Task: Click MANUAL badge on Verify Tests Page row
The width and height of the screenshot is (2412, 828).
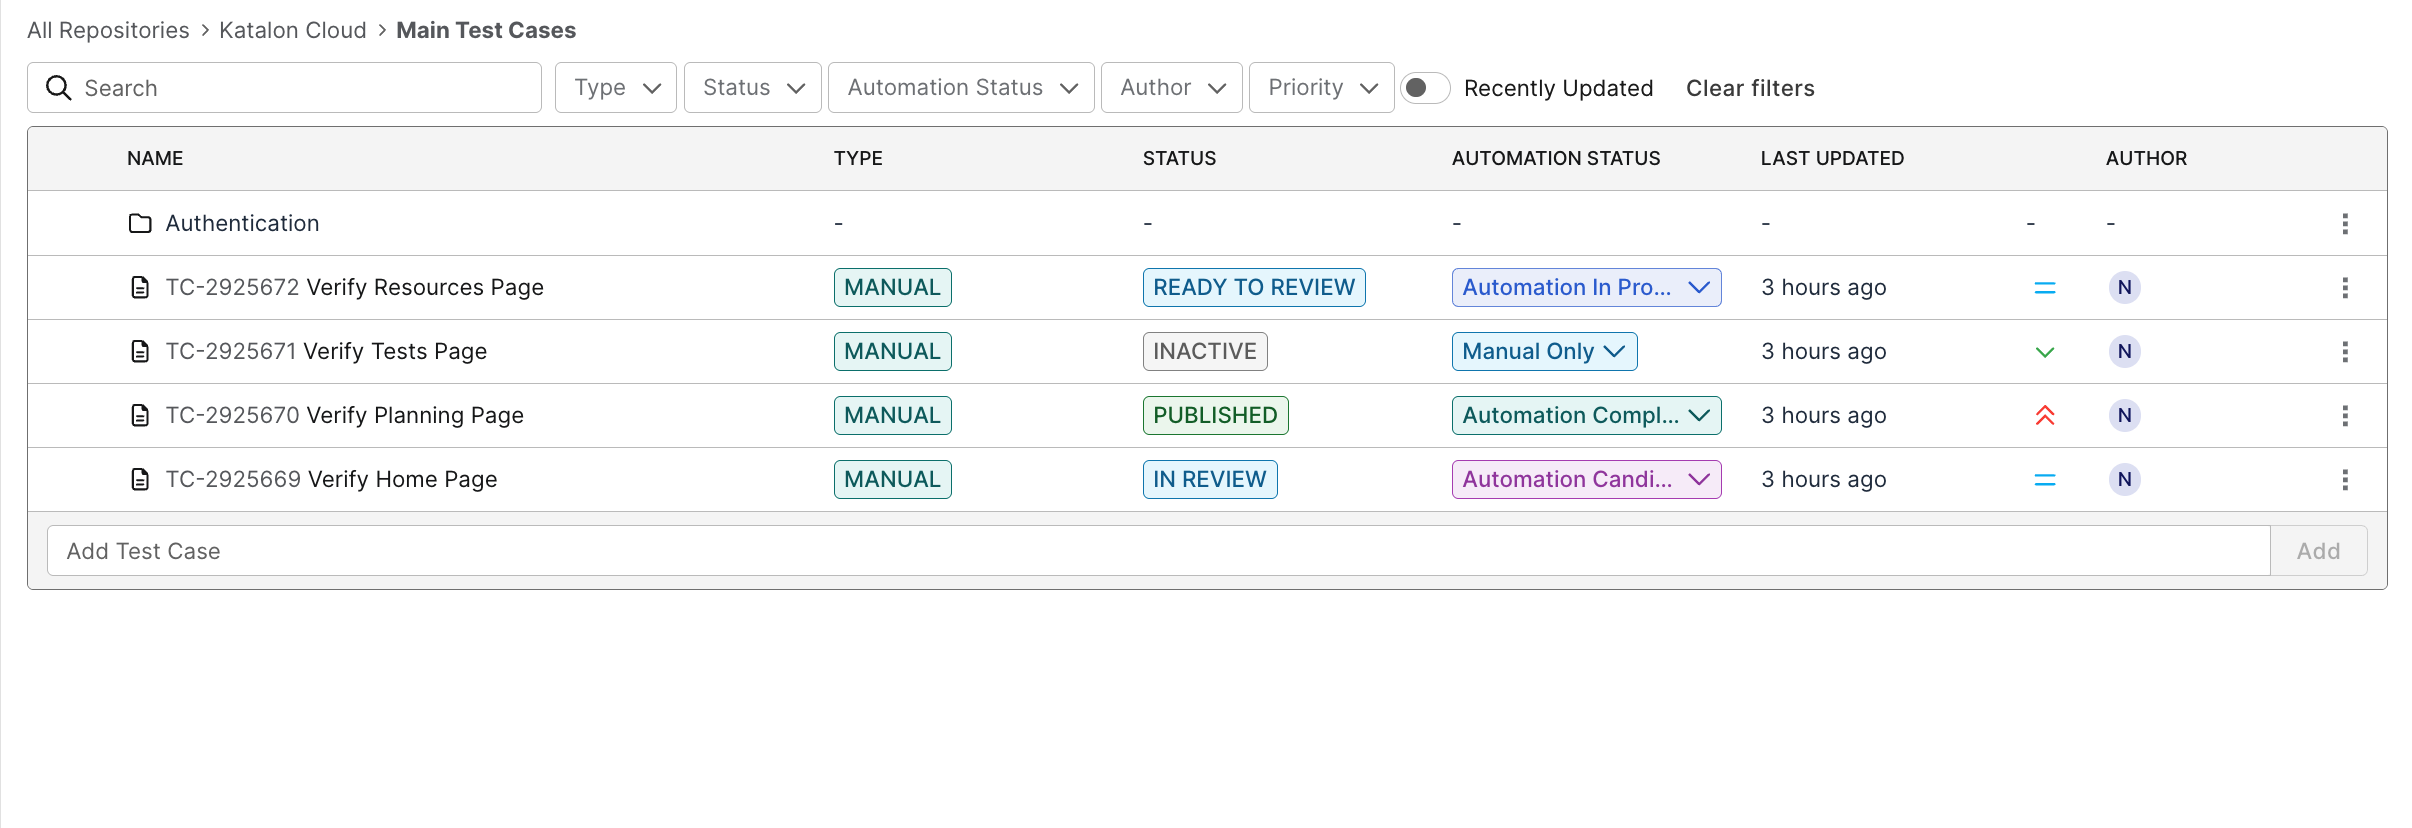Action: [892, 352]
